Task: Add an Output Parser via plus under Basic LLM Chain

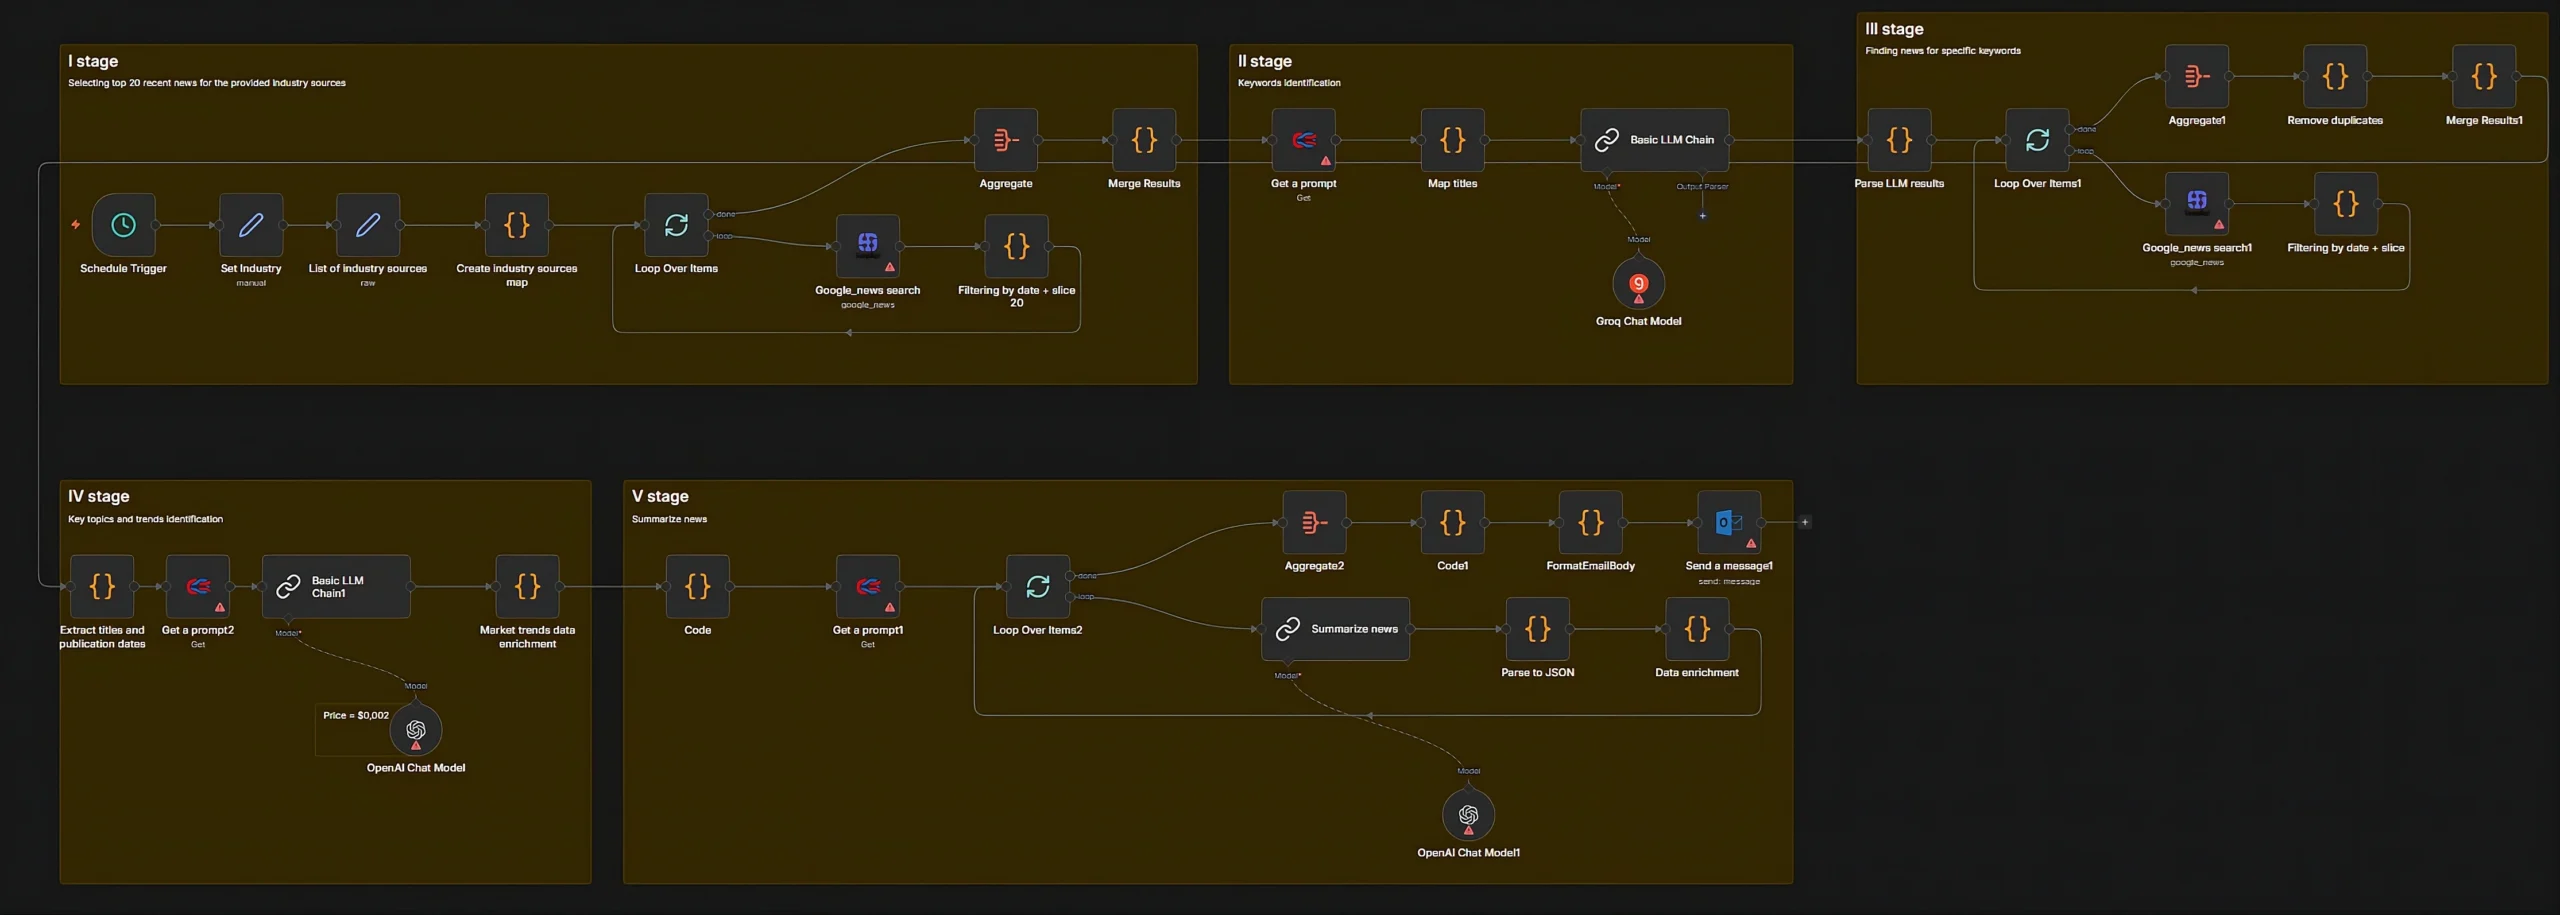Action: (1702, 216)
